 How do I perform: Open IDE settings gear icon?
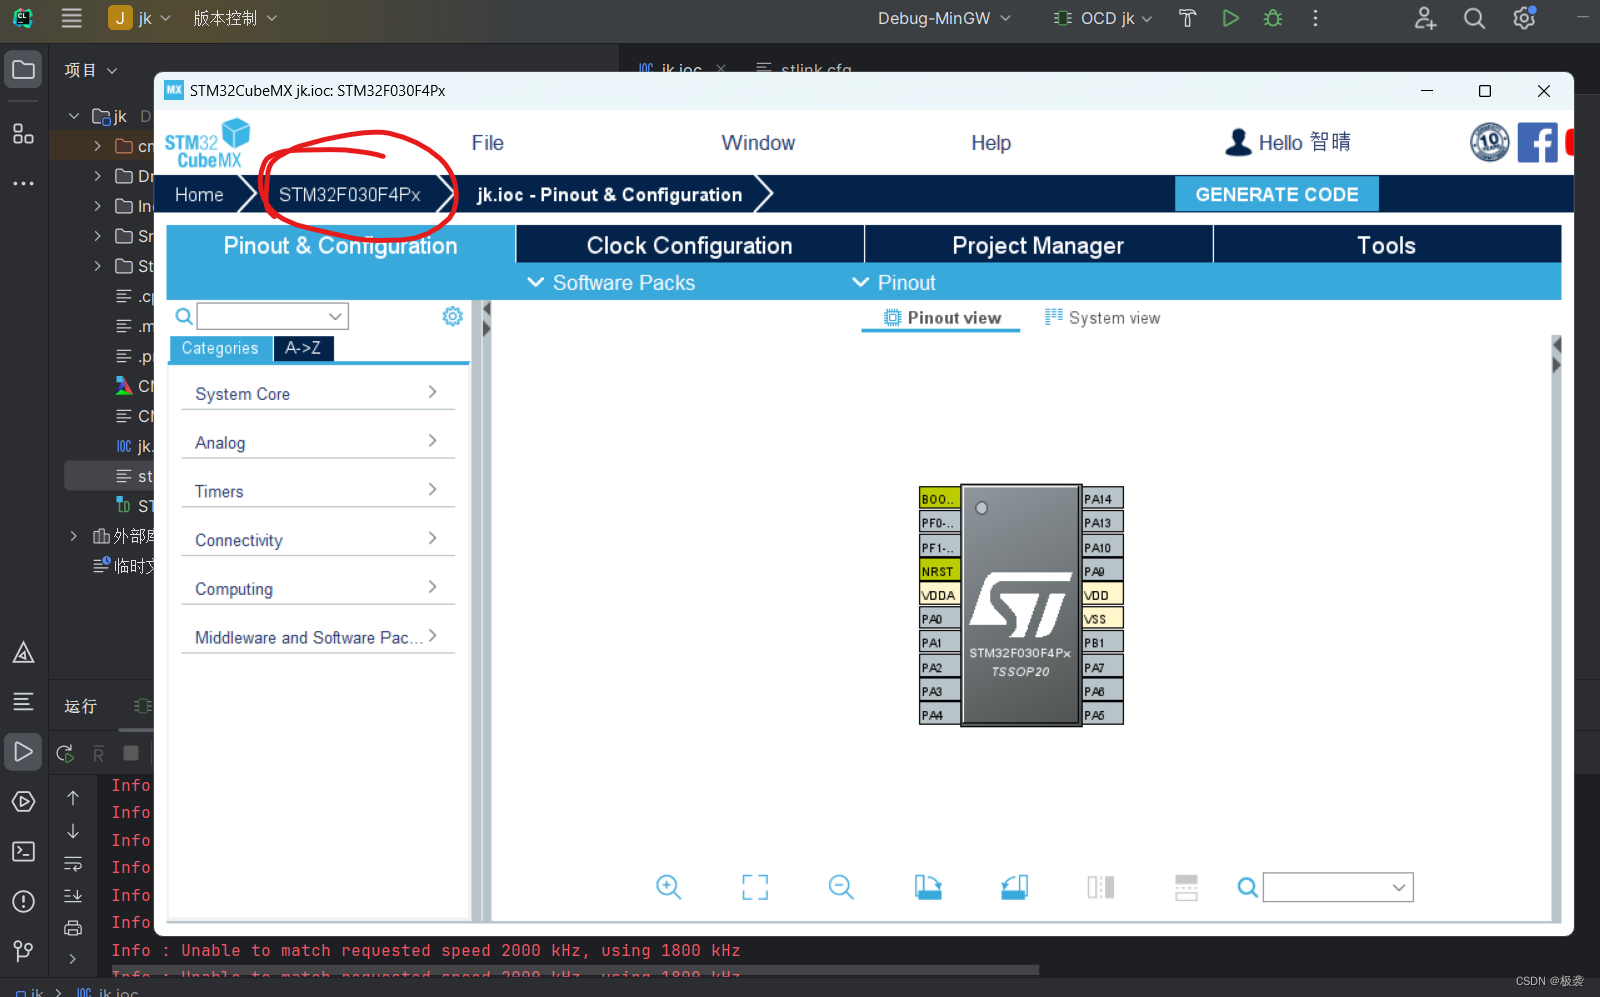[1524, 18]
